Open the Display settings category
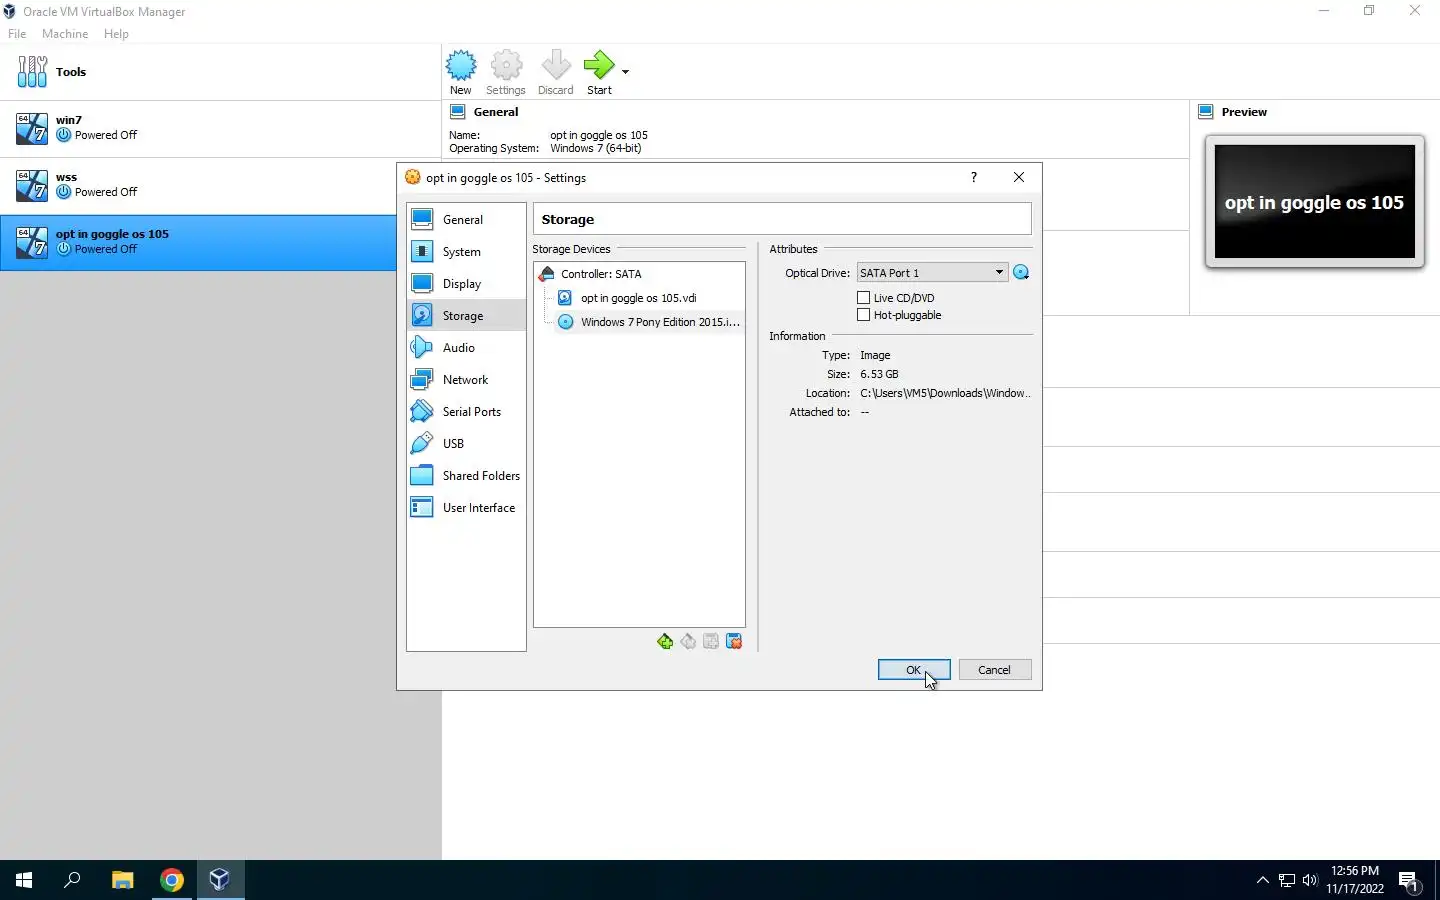Image resolution: width=1440 pixels, height=900 pixels. tap(466, 284)
